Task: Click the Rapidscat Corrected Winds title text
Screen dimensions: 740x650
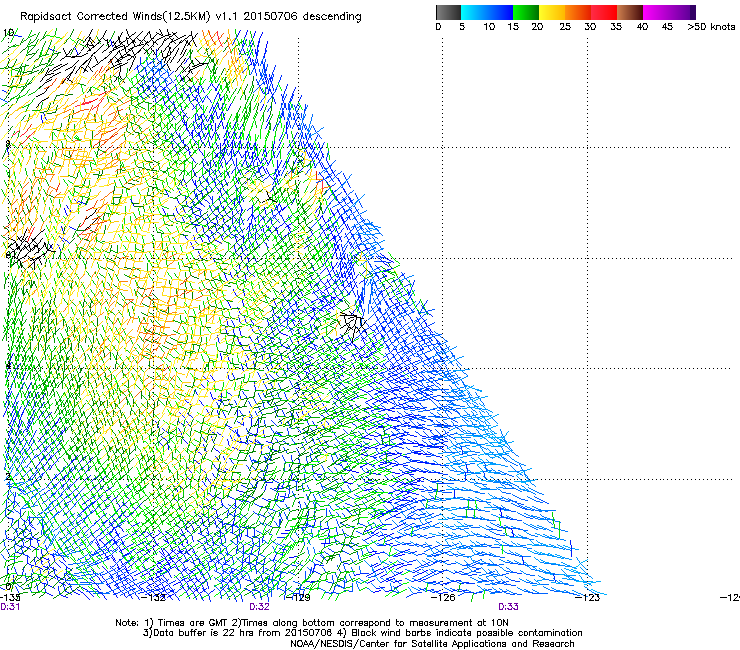Action: click(190, 17)
